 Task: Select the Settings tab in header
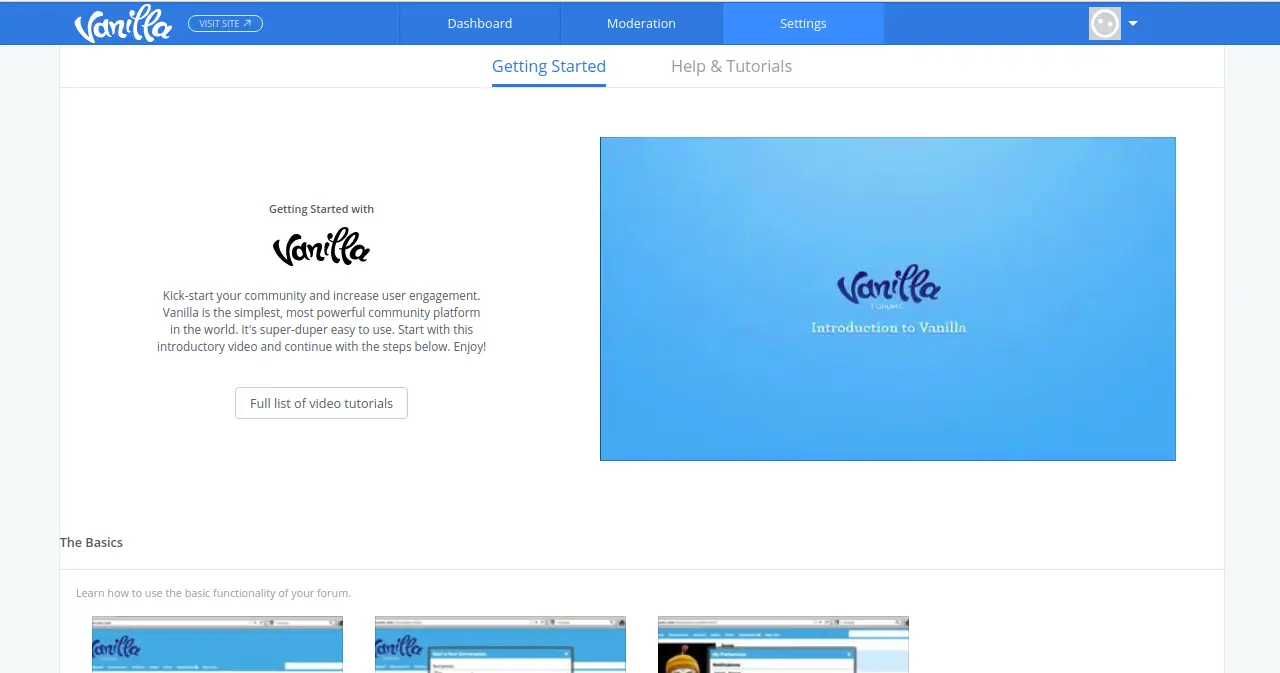pos(803,23)
